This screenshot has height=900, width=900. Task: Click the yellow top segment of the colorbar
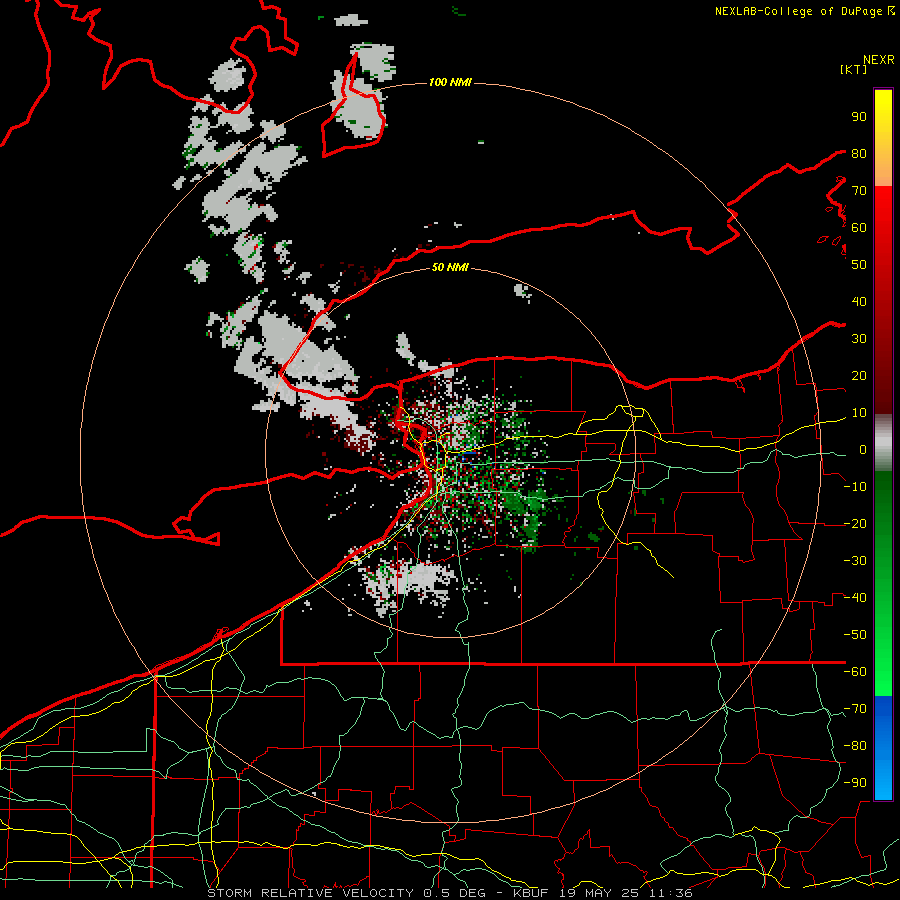883,138
